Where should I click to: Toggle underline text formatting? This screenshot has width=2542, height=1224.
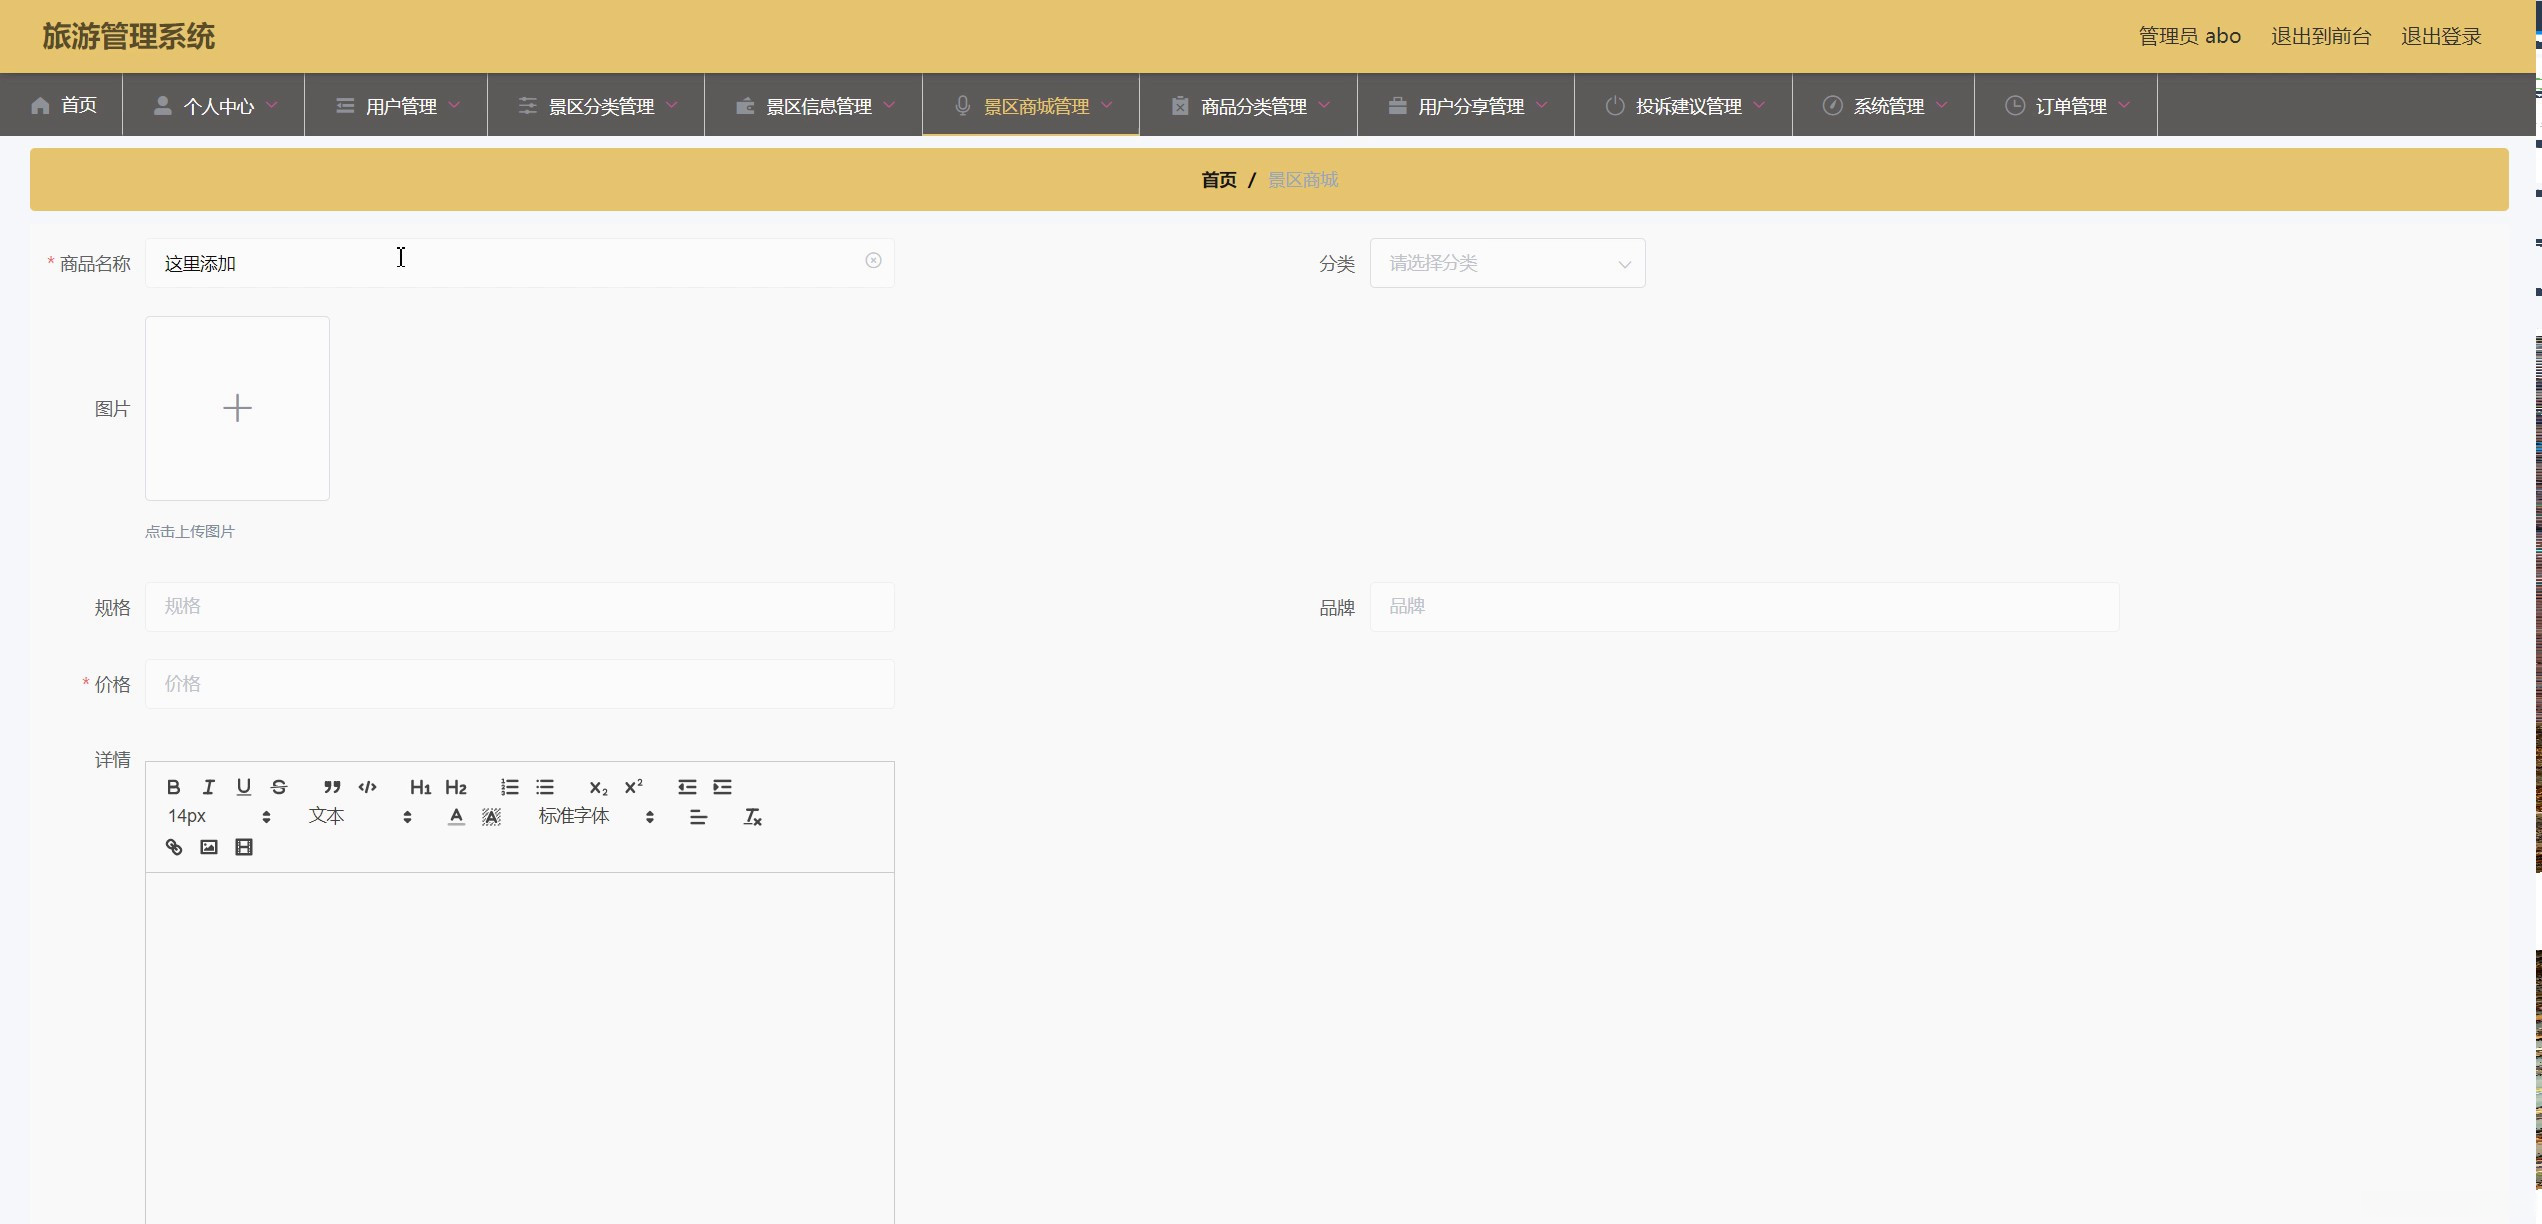click(243, 787)
